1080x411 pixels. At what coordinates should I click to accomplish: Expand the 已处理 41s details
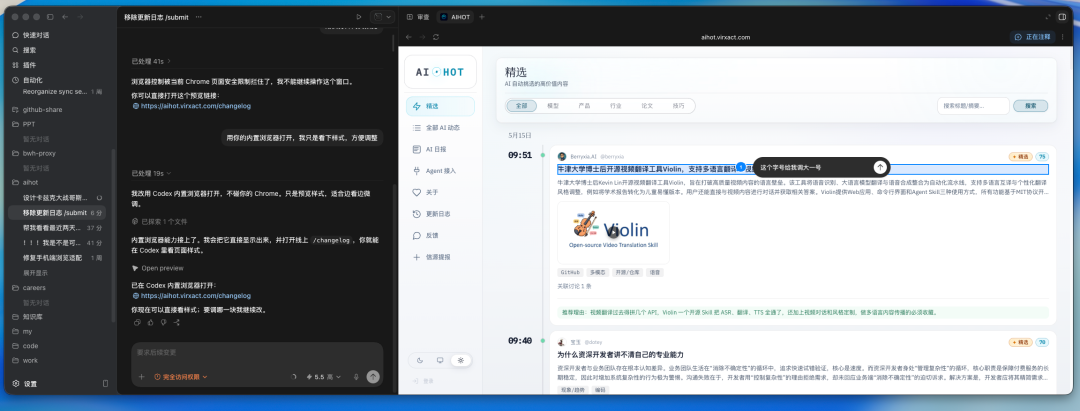pos(151,61)
